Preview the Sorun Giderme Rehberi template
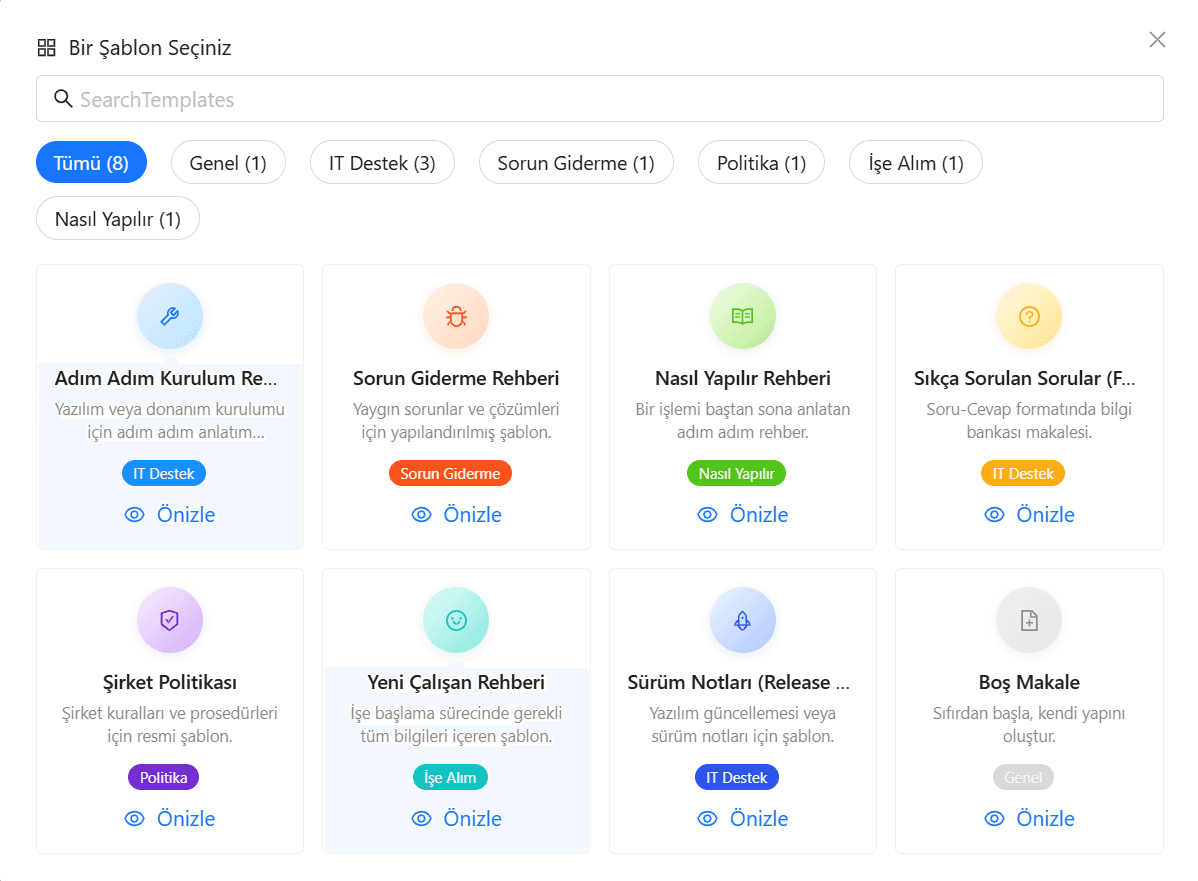 (x=456, y=515)
